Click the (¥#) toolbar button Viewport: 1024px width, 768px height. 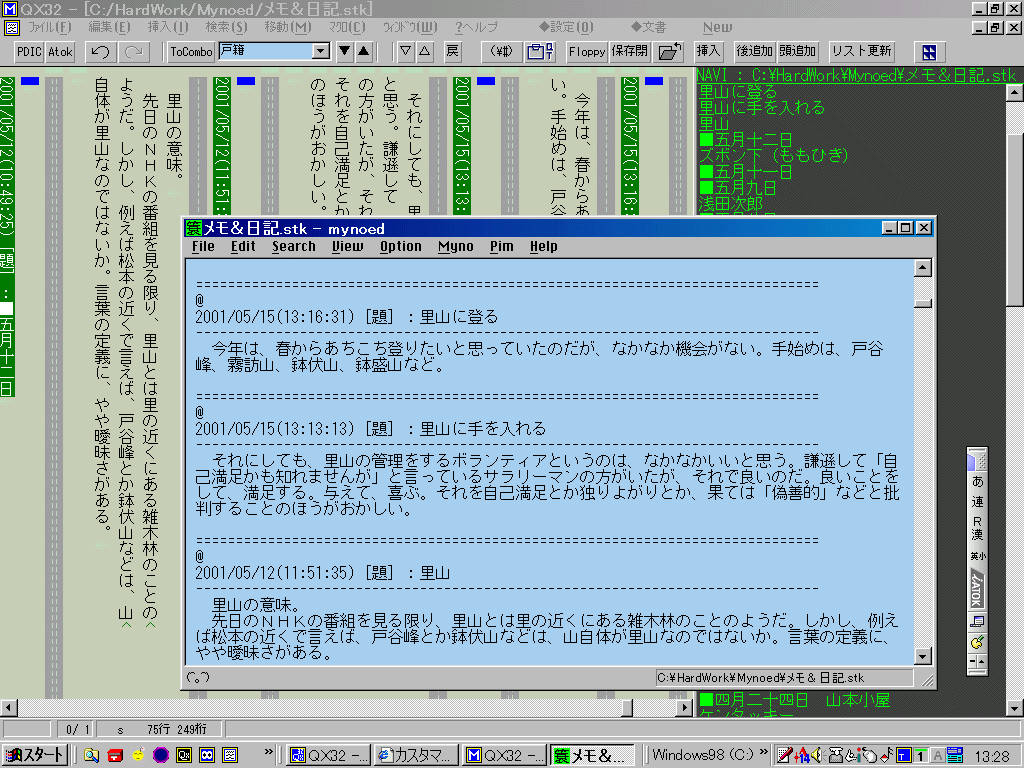click(x=501, y=52)
